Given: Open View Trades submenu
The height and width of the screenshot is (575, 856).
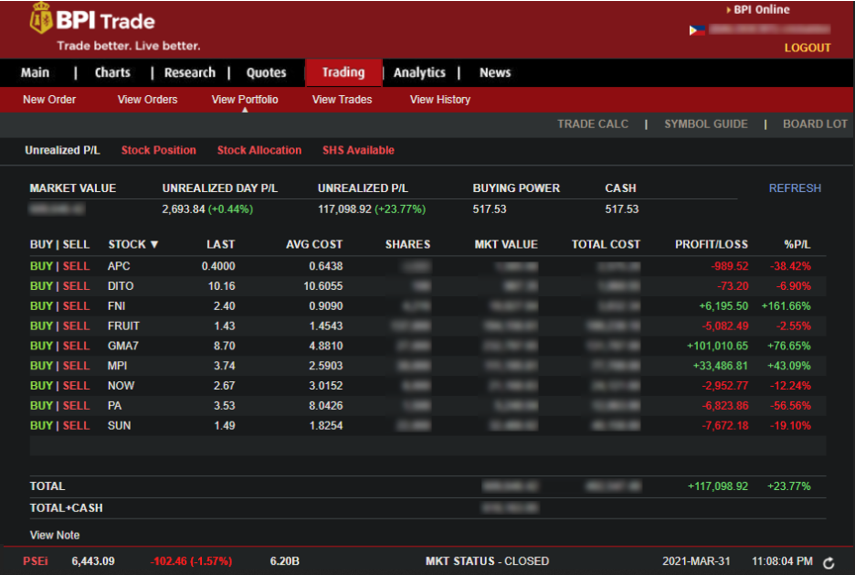Looking at the screenshot, I should click(x=342, y=99).
